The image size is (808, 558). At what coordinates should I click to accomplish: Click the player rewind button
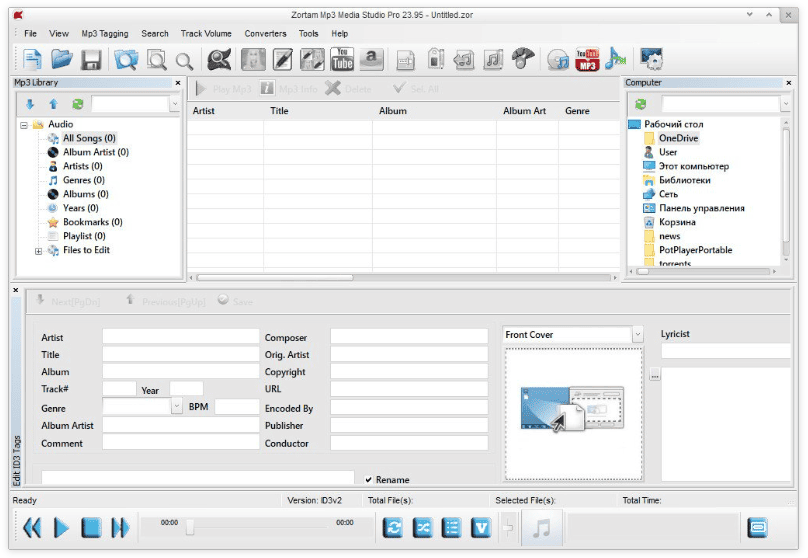point(32,528)
